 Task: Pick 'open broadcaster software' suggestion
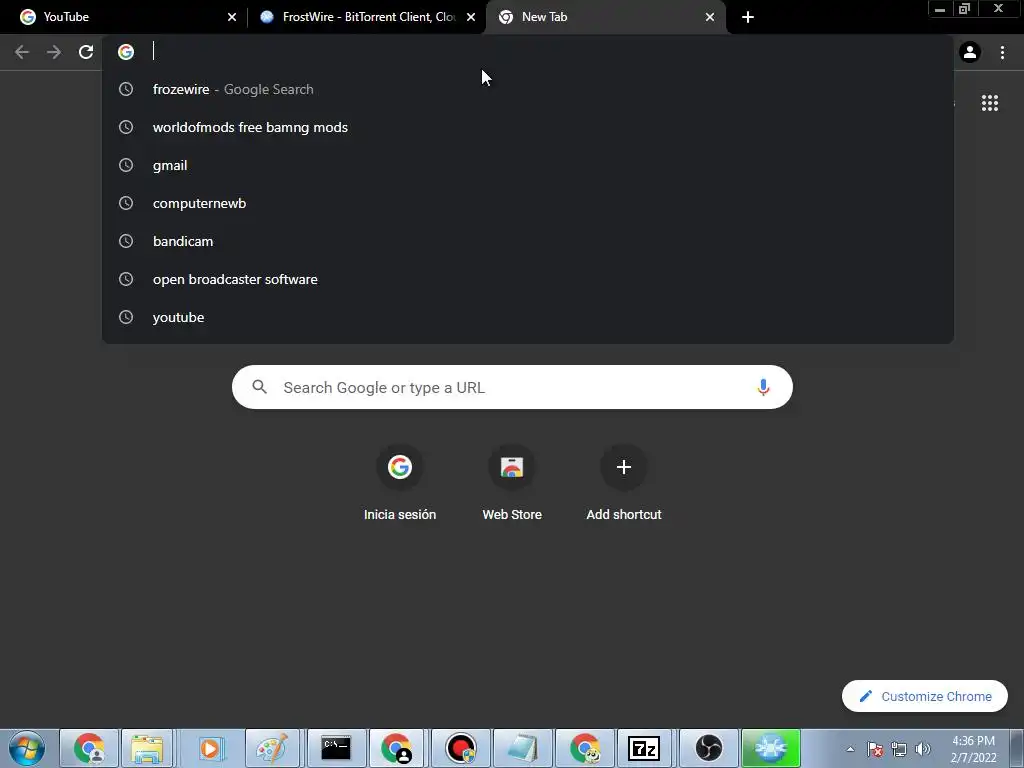tap(528, 279)
